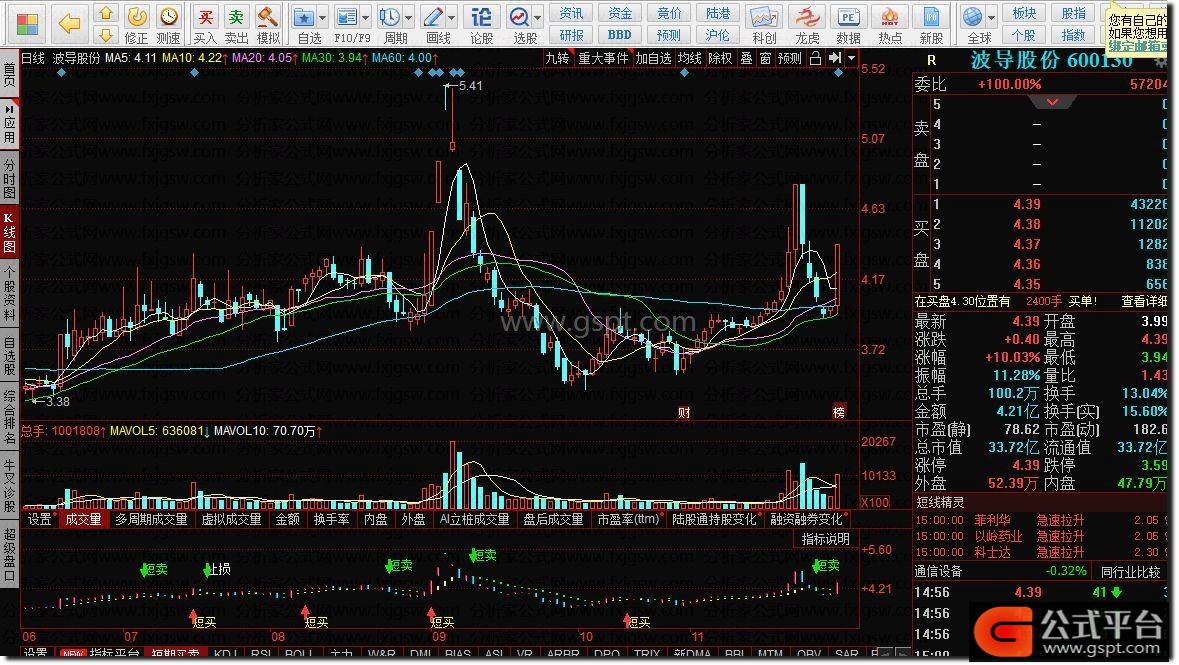Click the 沪伦 button
Image resolution: width=1179 pixels, height=665 pixels.
(x=718, y=35)
